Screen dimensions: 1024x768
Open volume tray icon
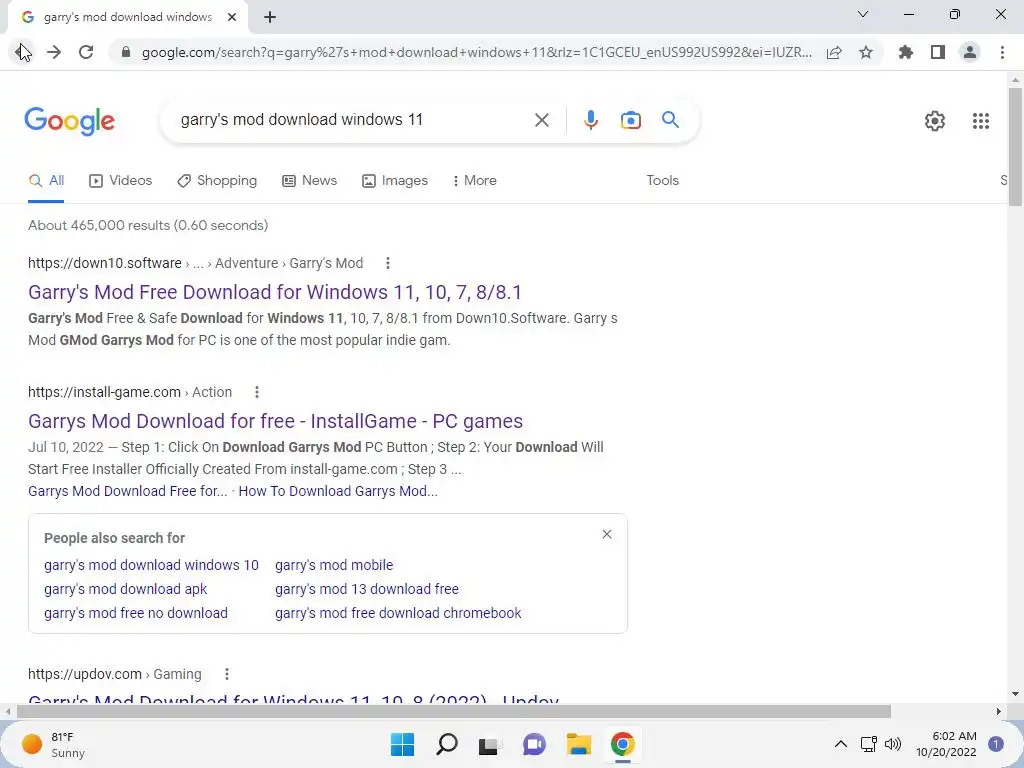(x=893, y=744)
